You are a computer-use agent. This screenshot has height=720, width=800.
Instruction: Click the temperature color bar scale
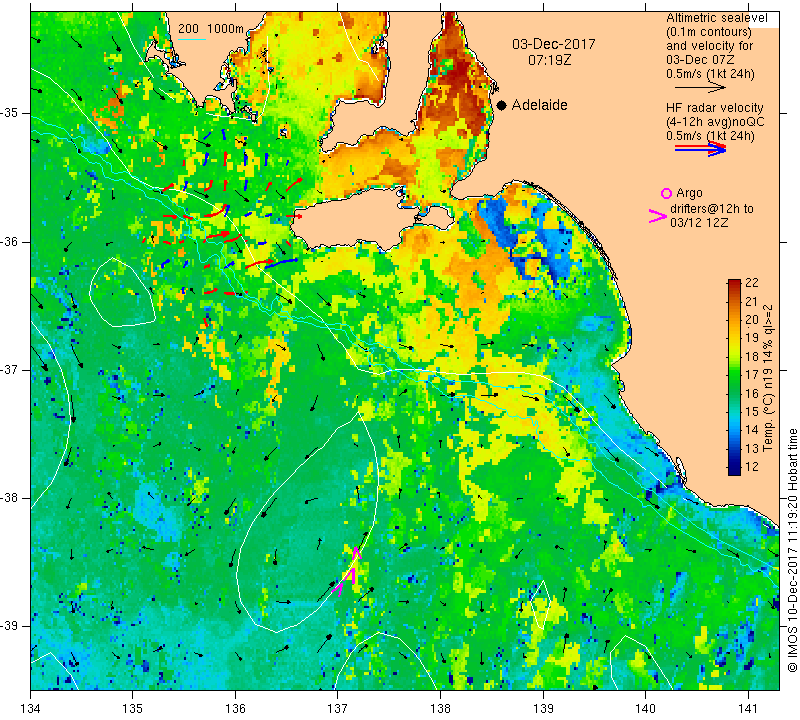tap(734, 377)
